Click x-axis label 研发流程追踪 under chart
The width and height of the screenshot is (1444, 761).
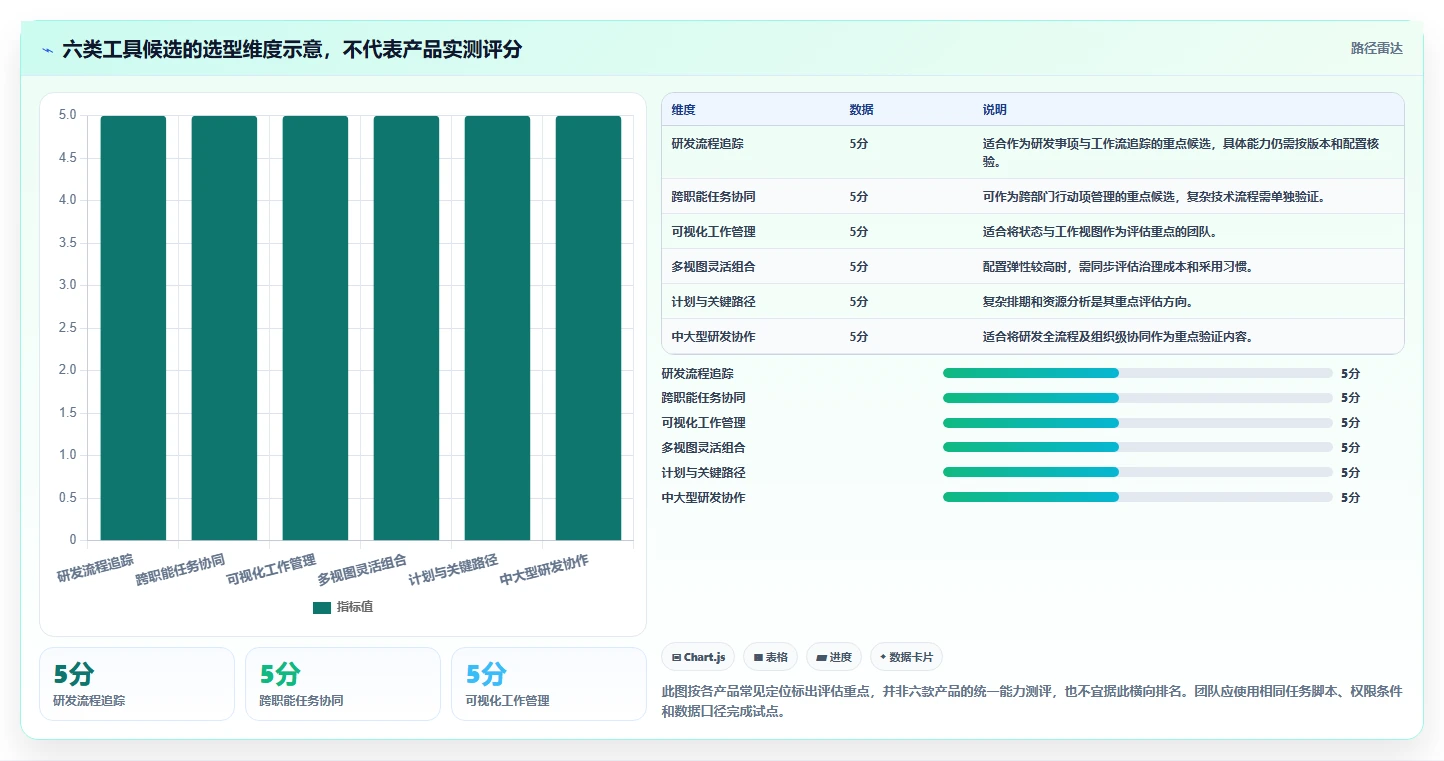96,568
